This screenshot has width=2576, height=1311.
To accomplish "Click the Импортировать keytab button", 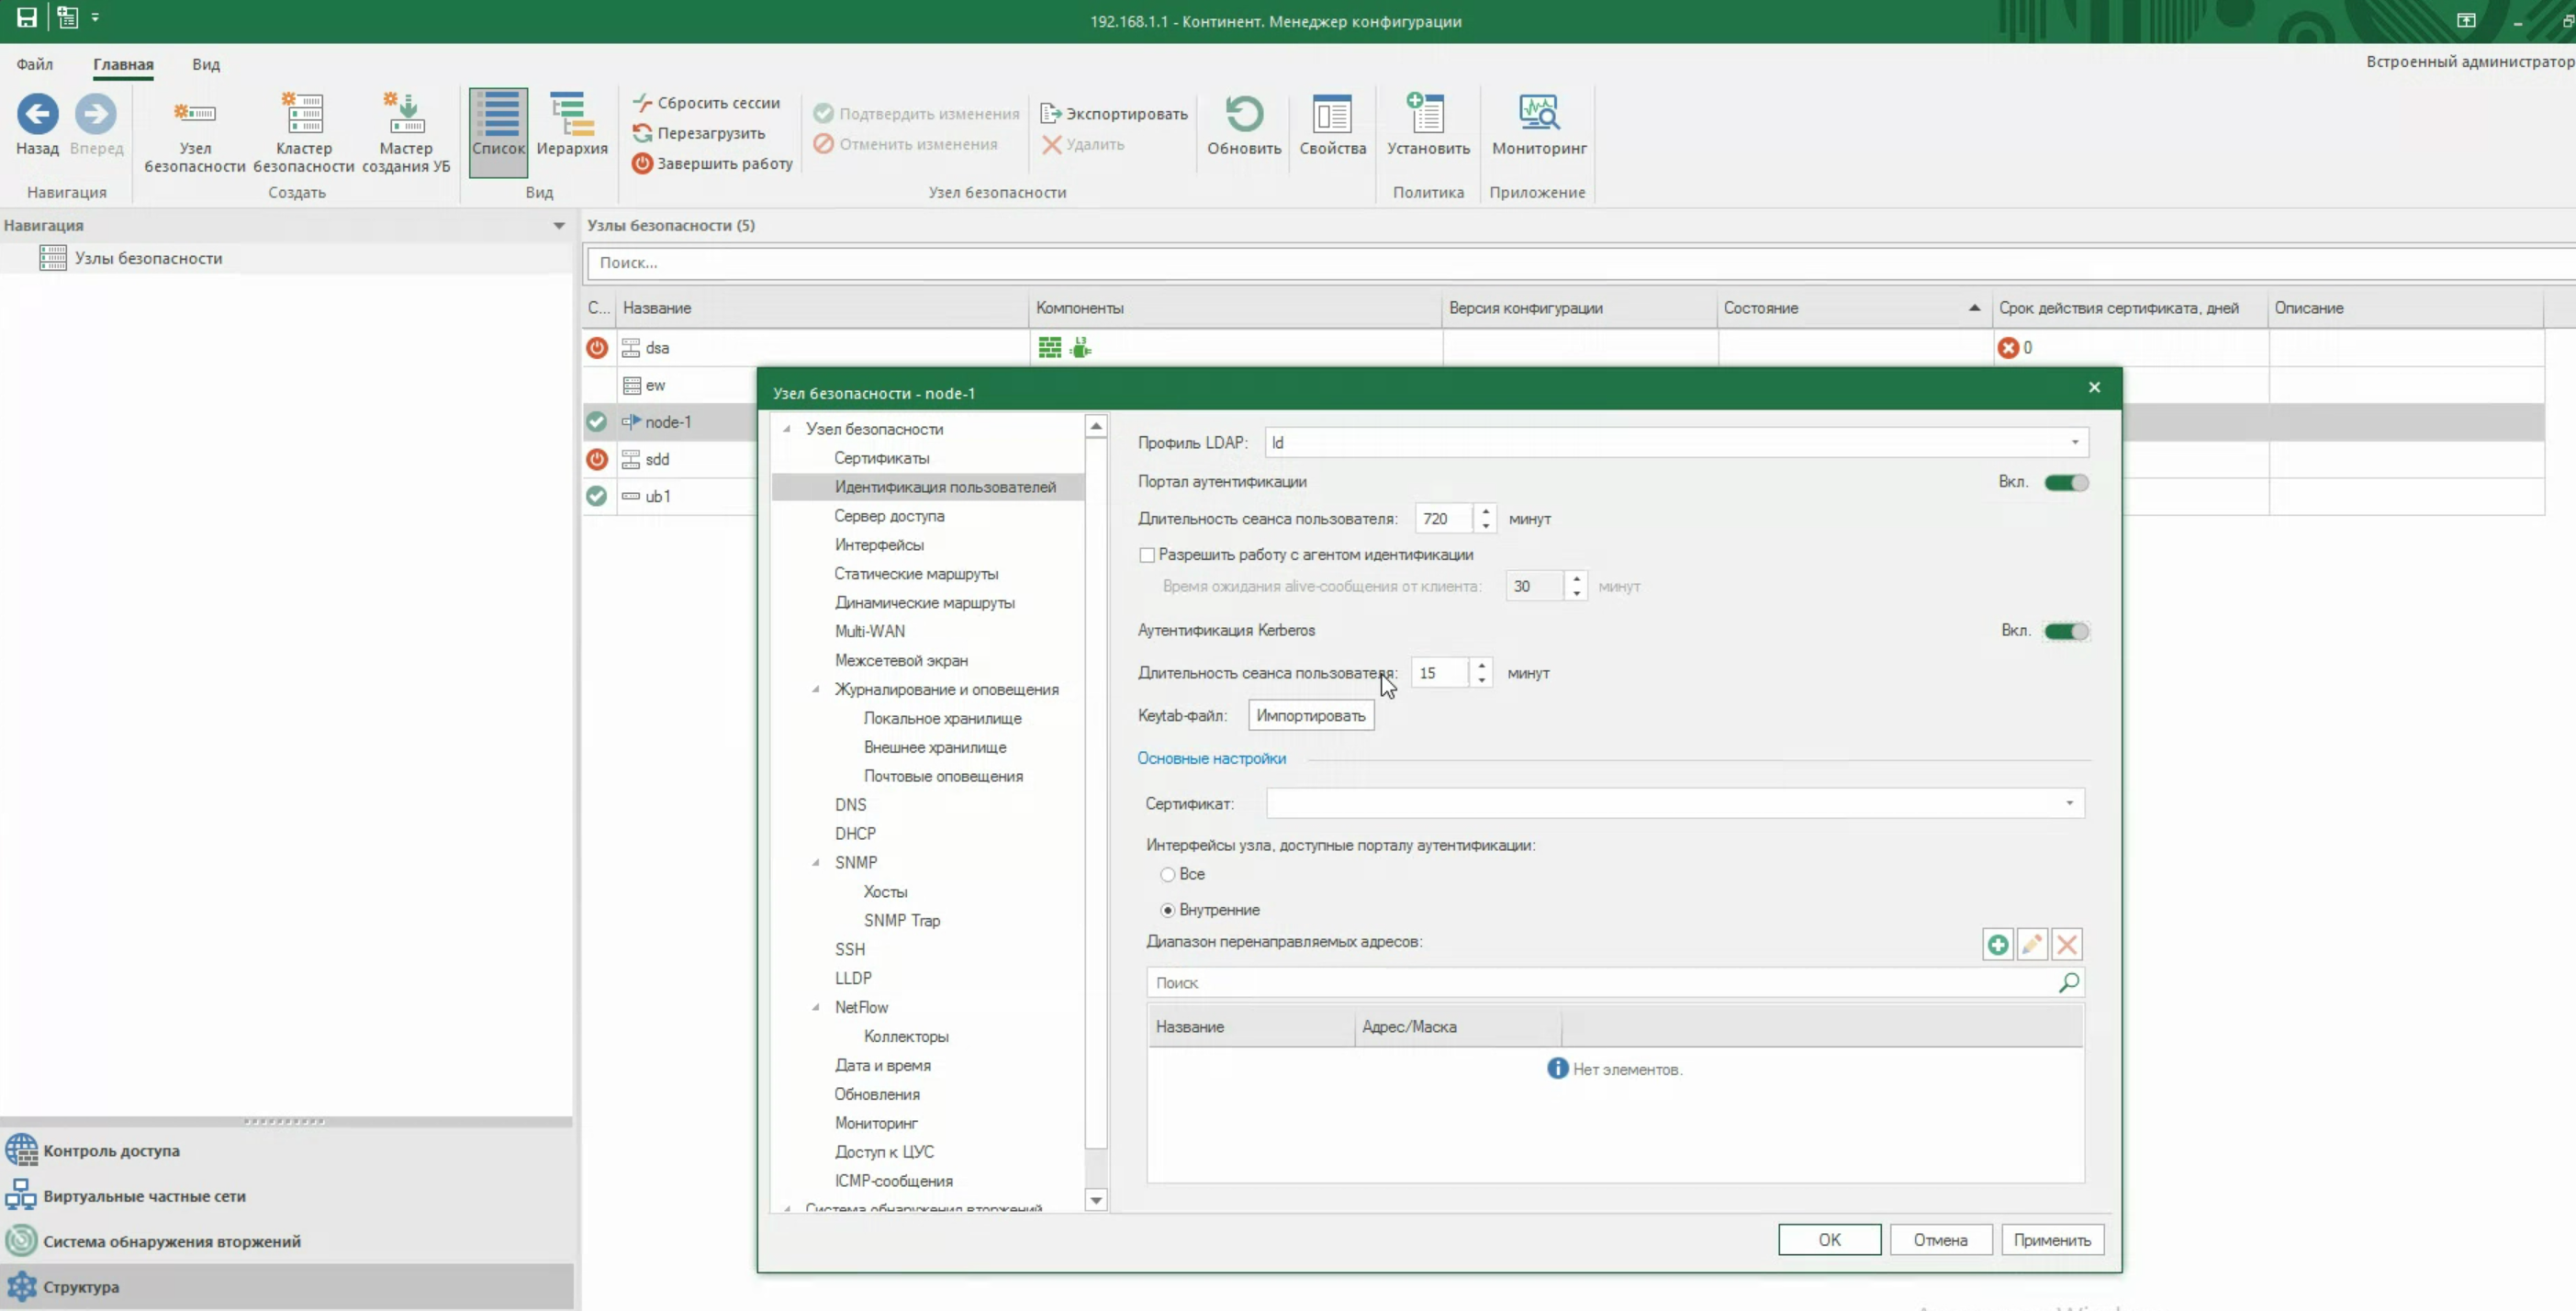I will point(1310,716).
